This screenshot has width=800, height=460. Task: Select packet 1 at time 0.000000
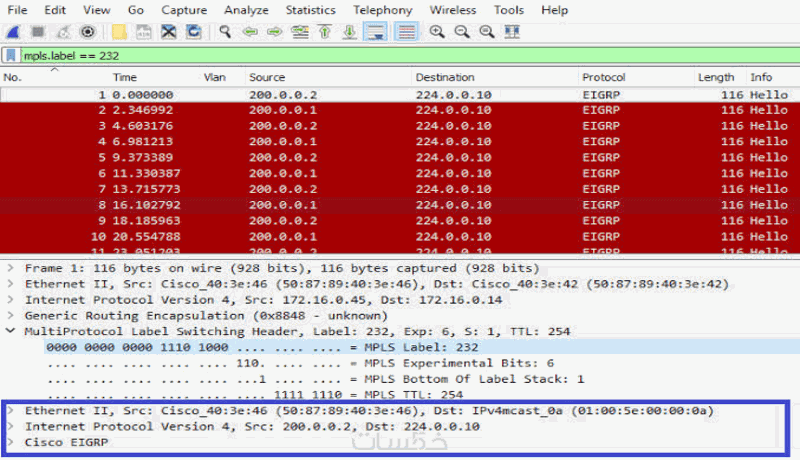point(400,95)
